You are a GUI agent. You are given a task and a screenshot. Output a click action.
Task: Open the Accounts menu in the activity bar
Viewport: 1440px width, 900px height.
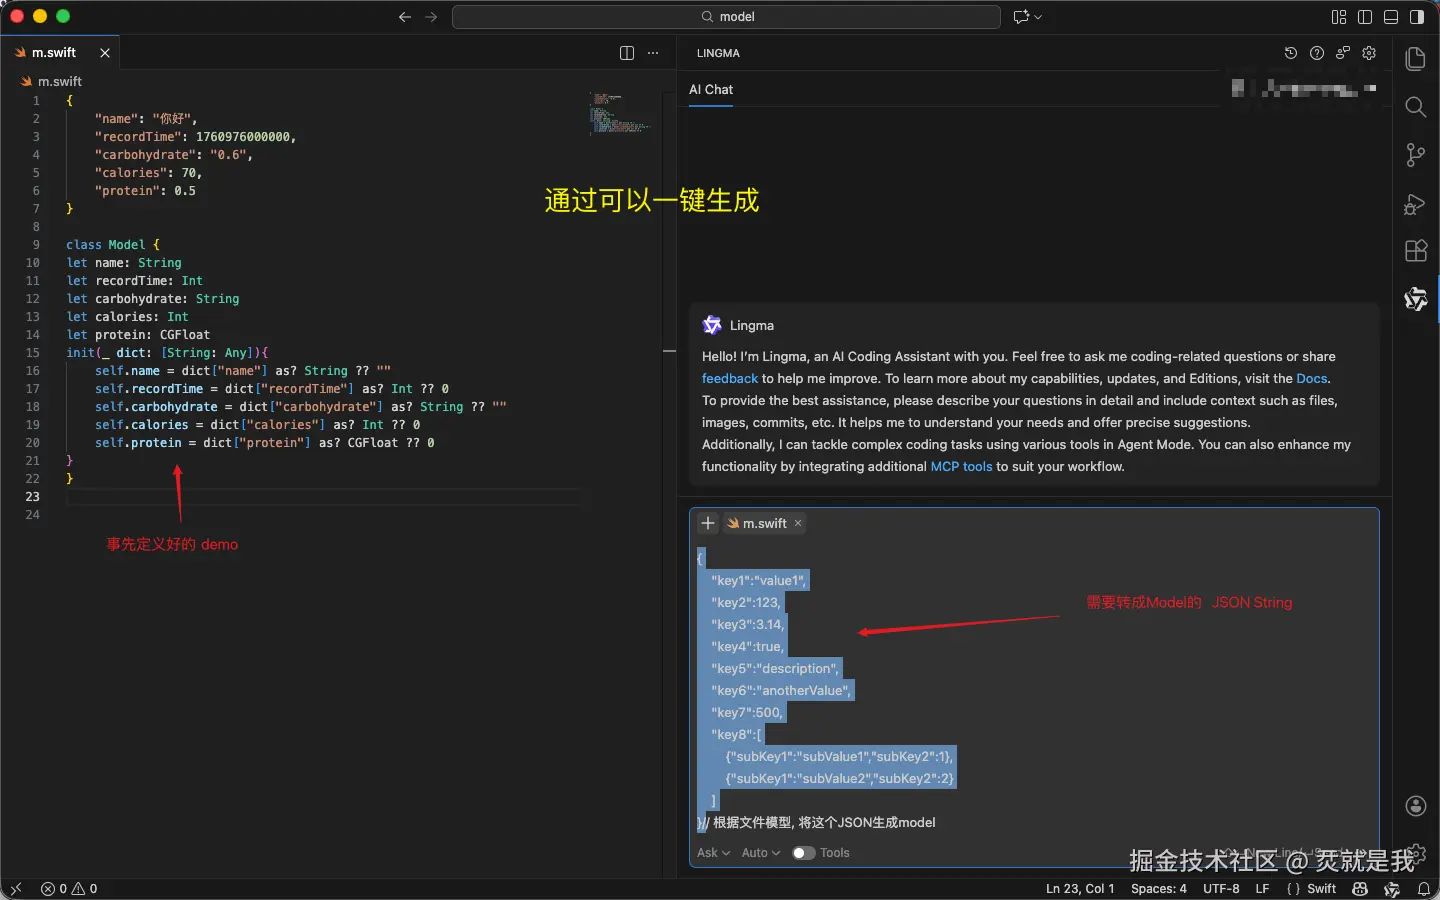click(x=1415, y=806)
